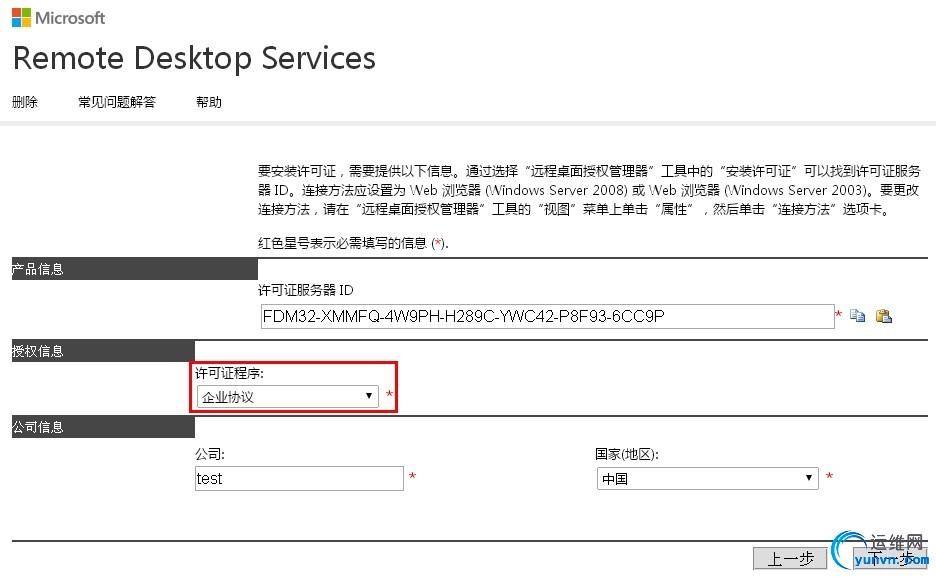Click the 产品信息 section header
The height and width of the screenshot is (577, 936).
134,269
